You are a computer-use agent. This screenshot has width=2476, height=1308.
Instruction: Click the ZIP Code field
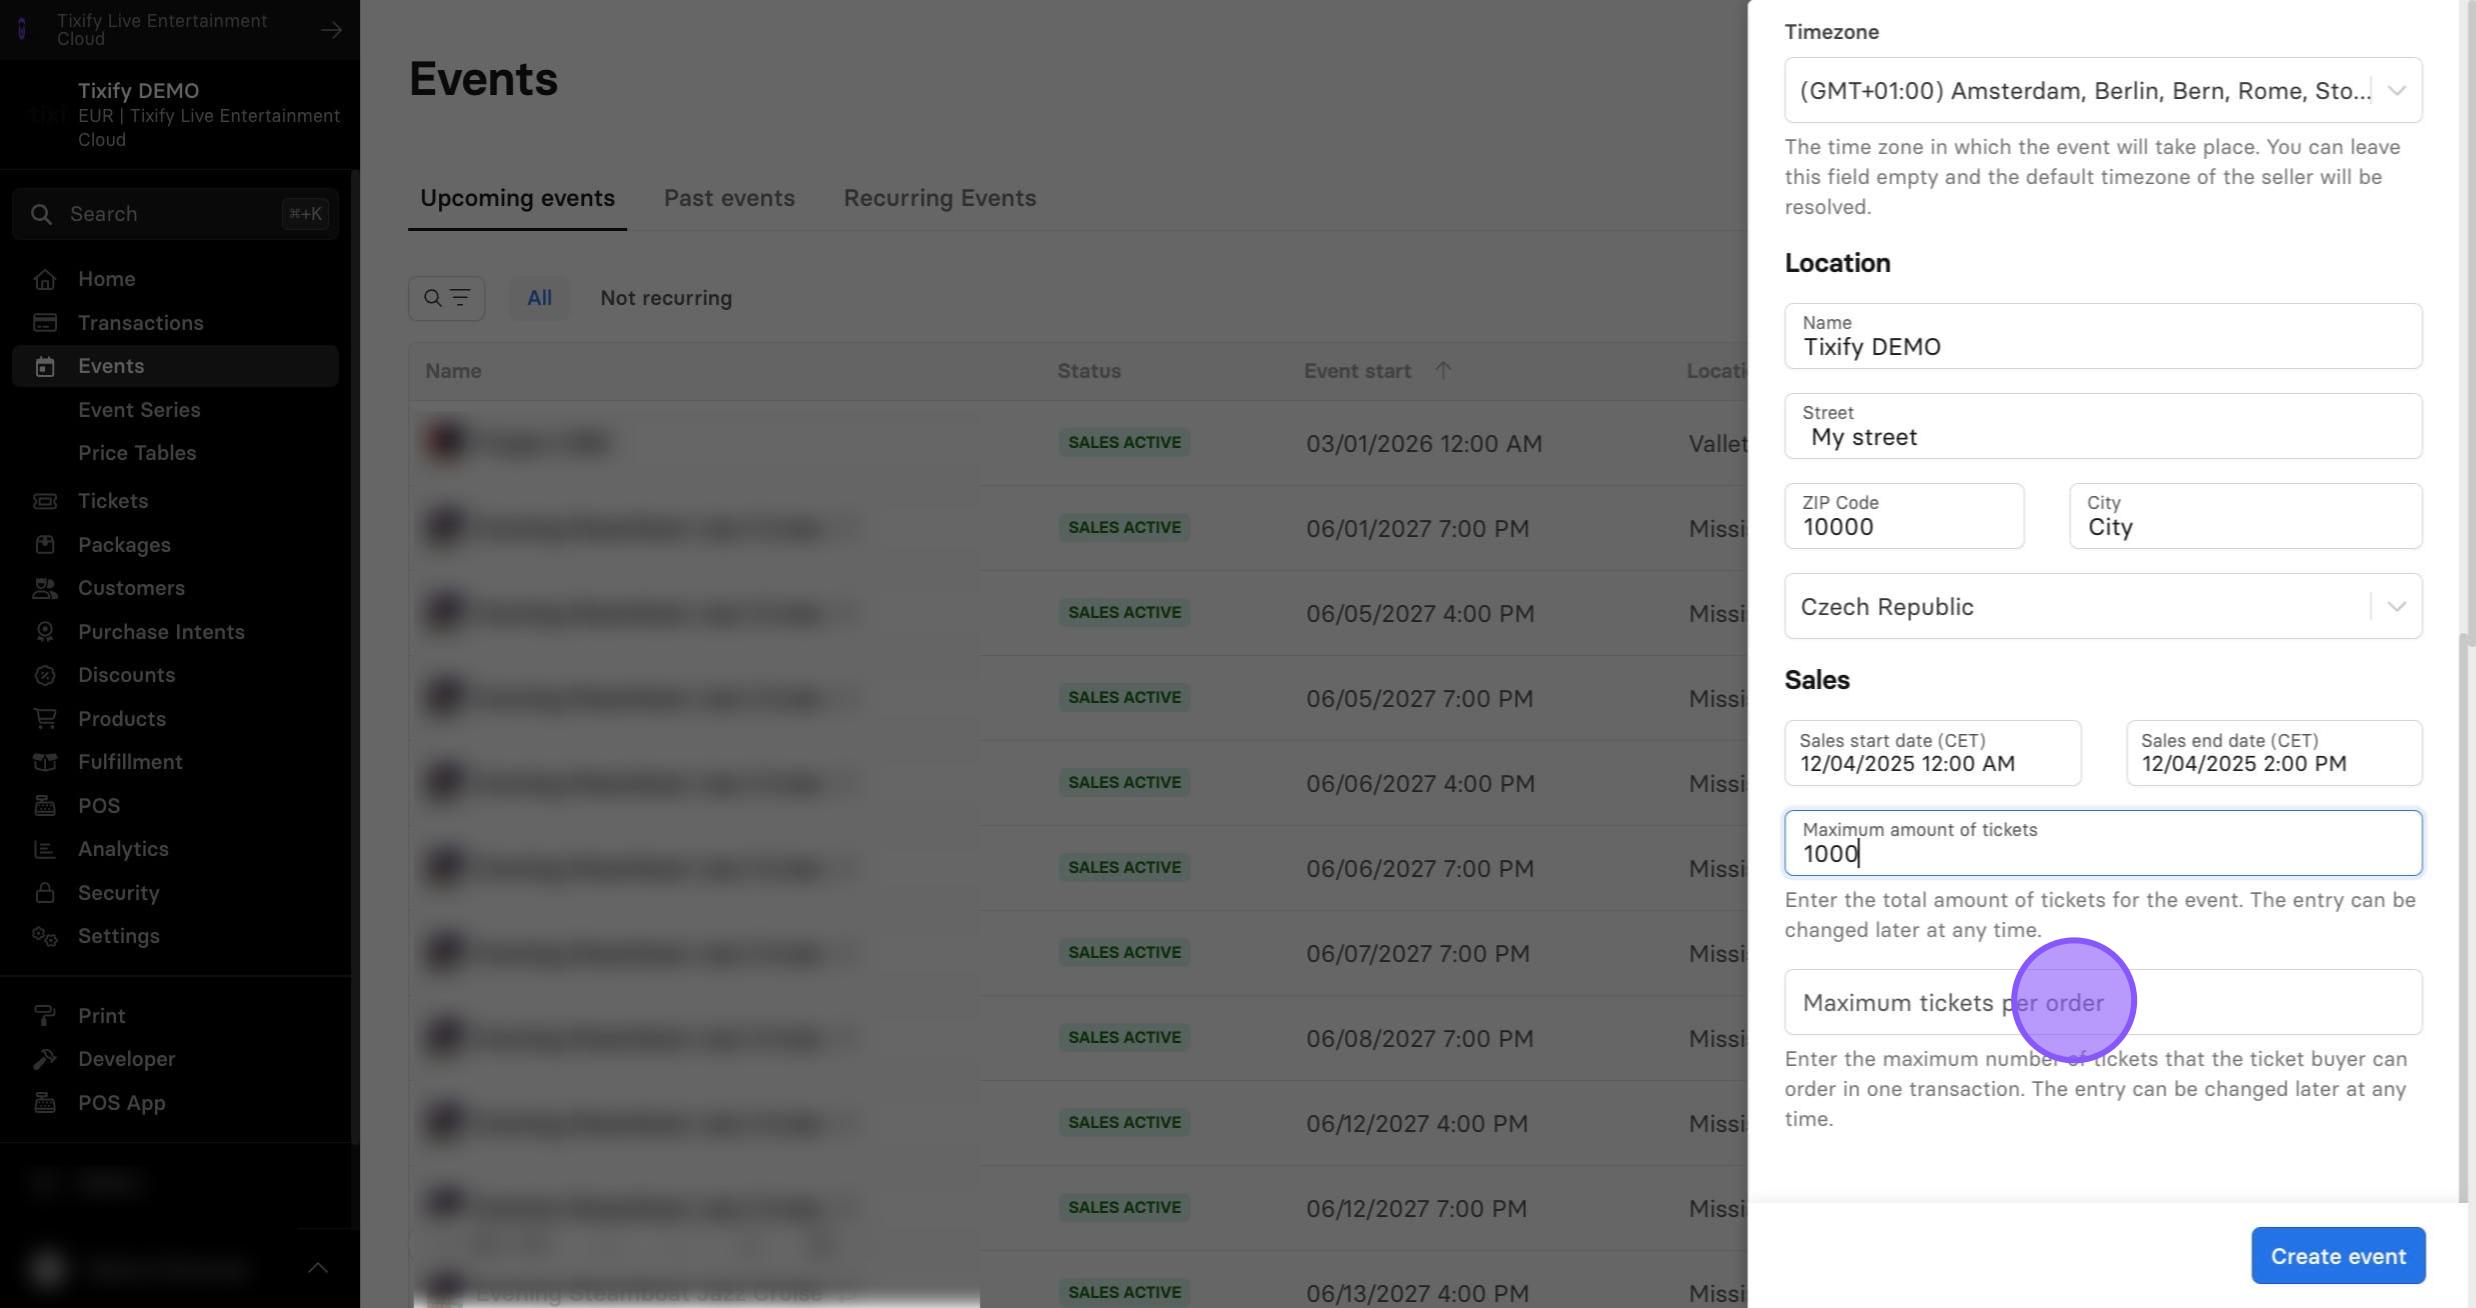[1904, 516]
